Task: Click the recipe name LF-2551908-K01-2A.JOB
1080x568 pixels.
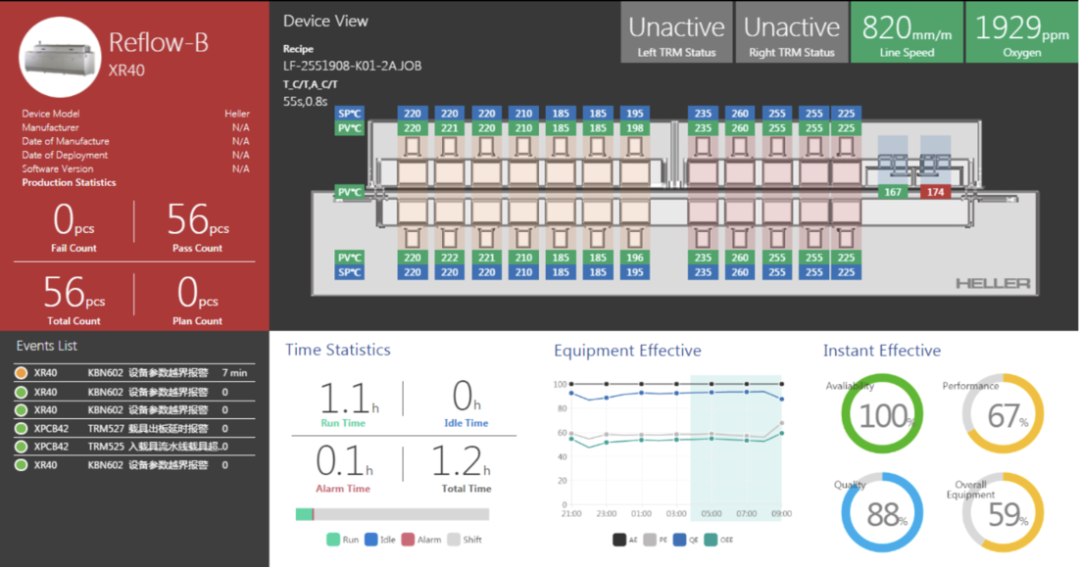Action: (352, 66)
